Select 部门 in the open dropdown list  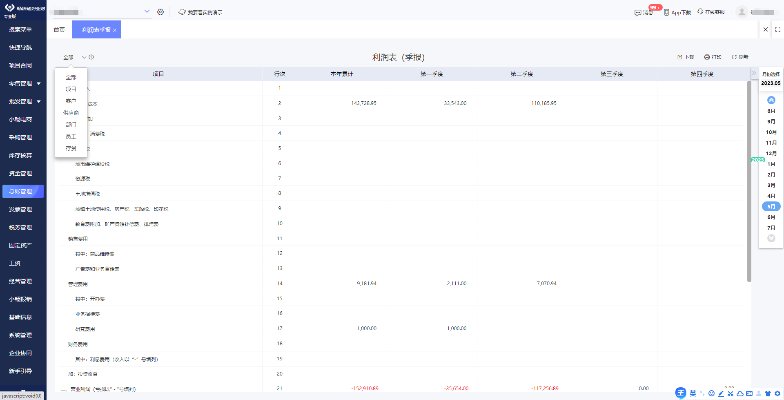point(70,124)
